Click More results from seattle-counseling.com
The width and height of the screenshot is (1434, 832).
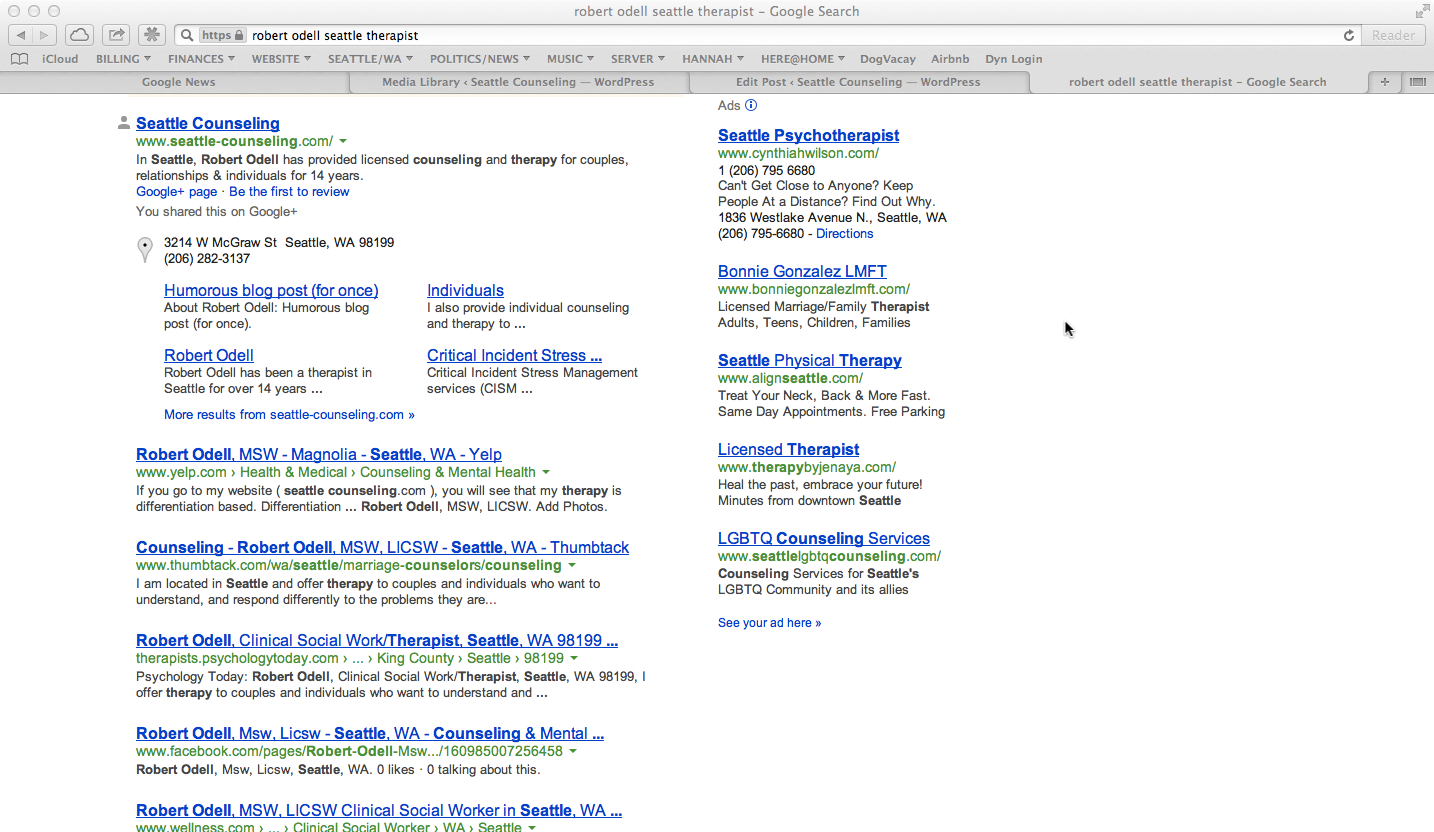289,414
